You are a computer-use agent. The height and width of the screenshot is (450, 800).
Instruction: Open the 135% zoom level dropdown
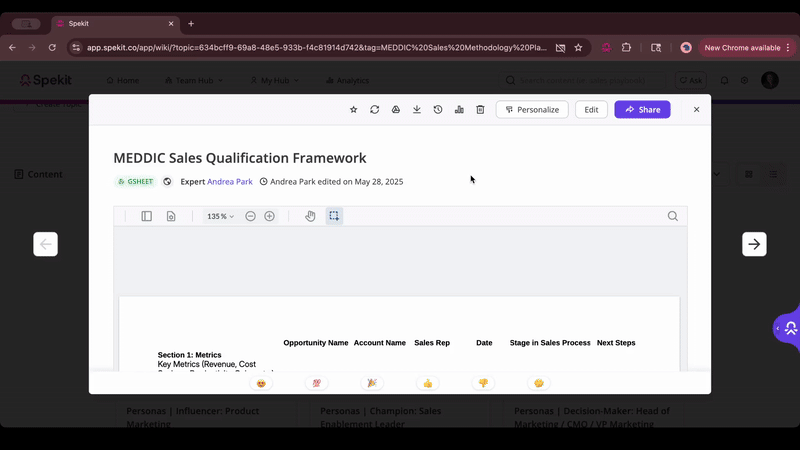(220, 216)
